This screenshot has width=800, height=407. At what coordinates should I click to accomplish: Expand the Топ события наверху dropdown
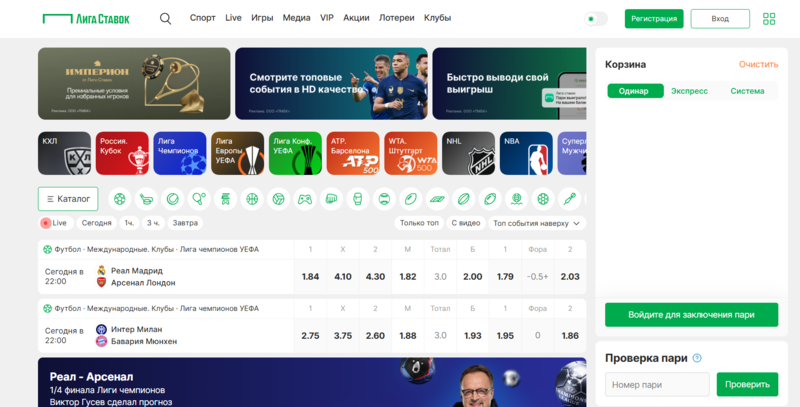coord(537,223)
